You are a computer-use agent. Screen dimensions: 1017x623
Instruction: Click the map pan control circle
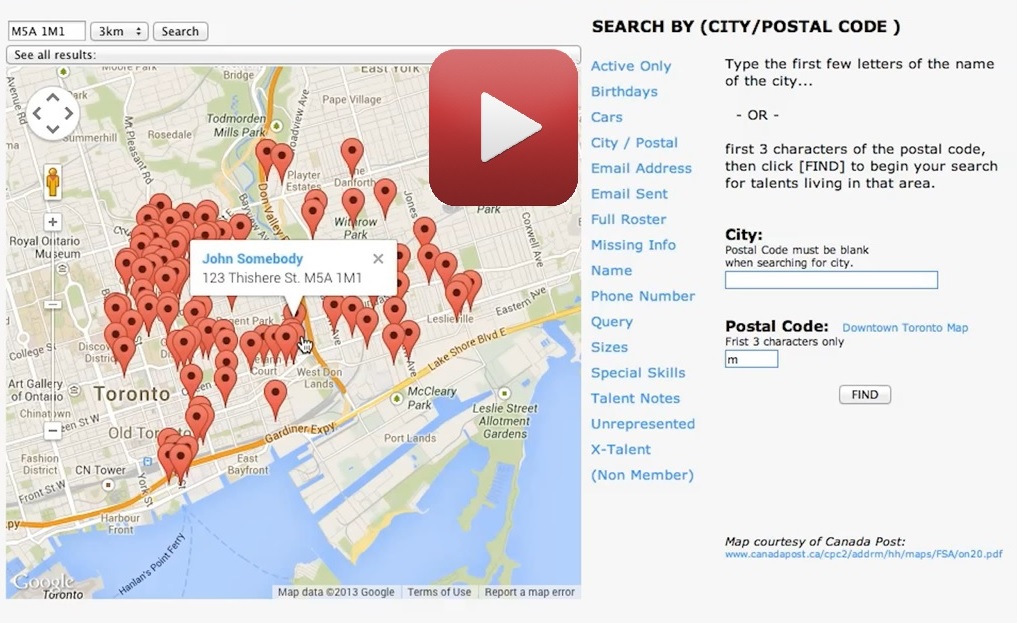point(52,112)
